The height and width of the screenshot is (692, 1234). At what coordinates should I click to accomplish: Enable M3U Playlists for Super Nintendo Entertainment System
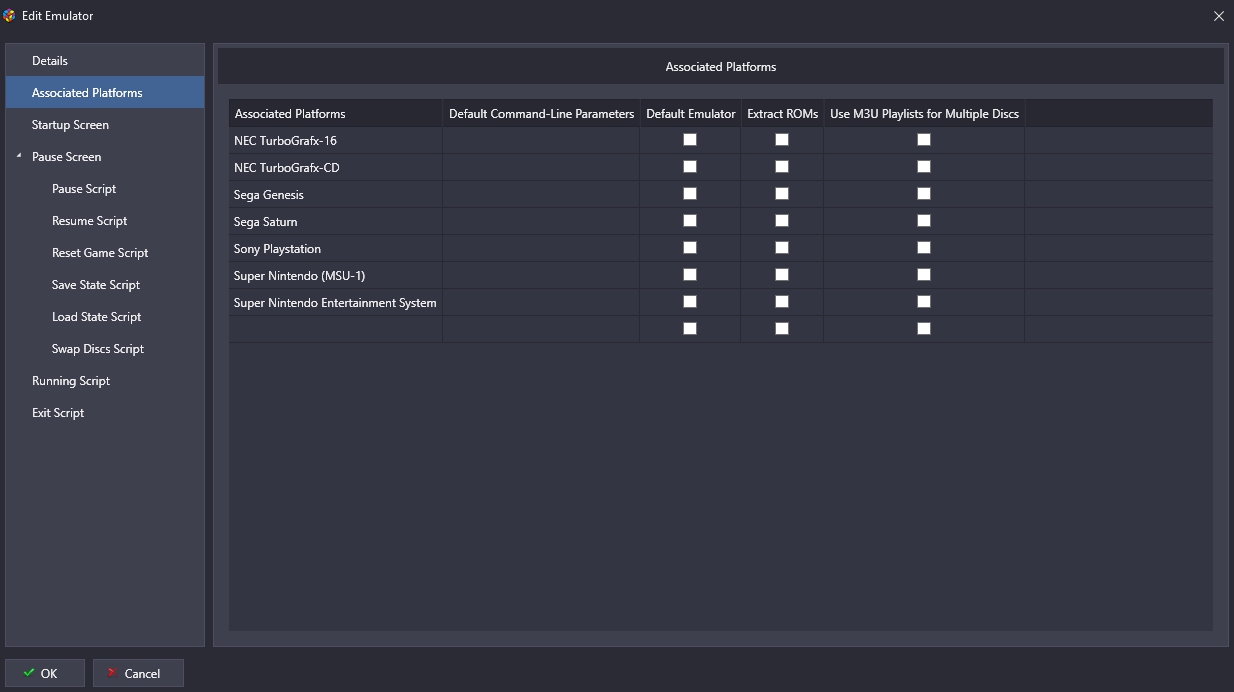(924, 302)
